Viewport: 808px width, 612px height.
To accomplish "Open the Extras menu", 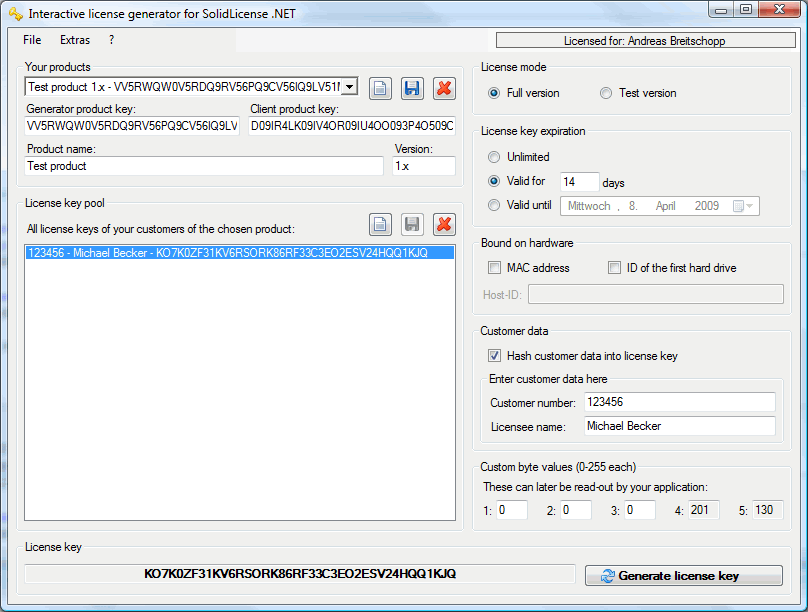I will tap(74, 40).
